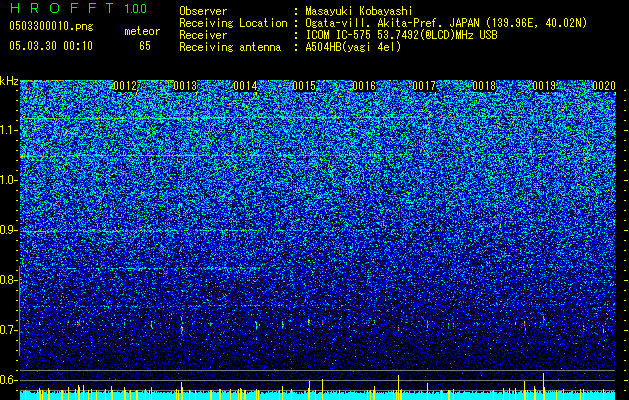
Task: Click the 0020 time marker
Action: [604, 86]
